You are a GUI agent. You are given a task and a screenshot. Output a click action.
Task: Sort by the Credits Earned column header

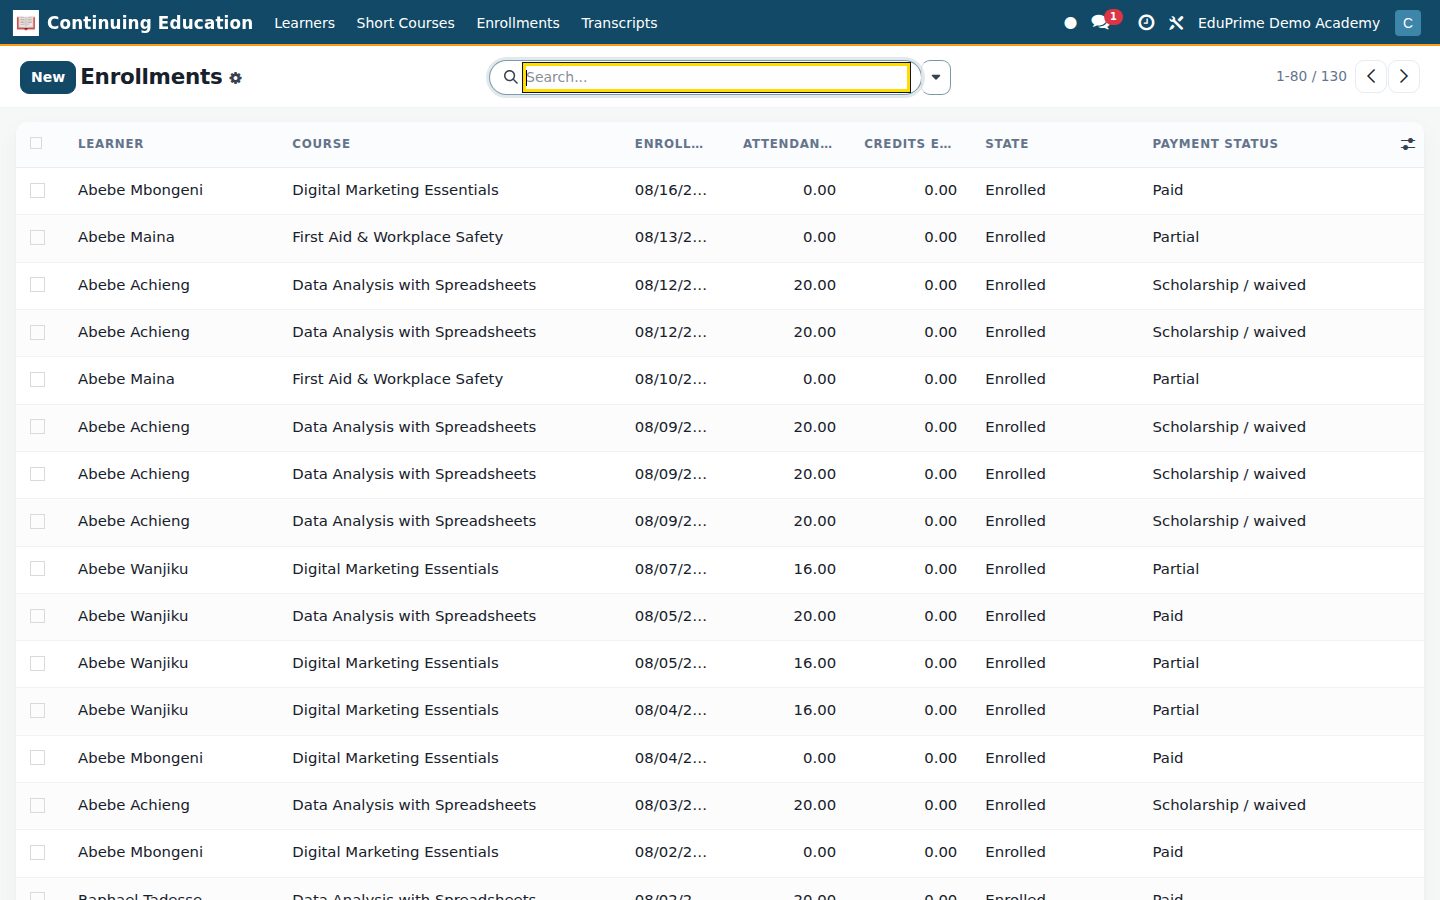tap(908, 144)
